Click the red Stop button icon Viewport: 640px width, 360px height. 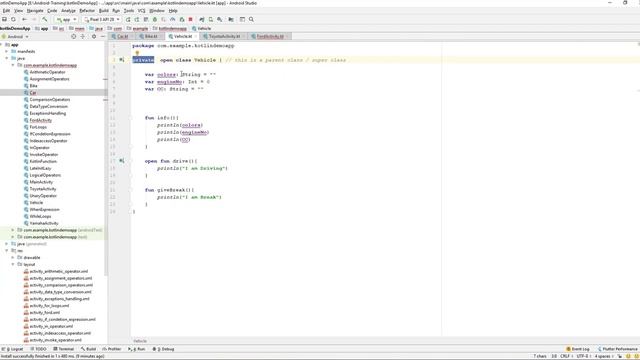pyautogui.click(x=191, y=19)
